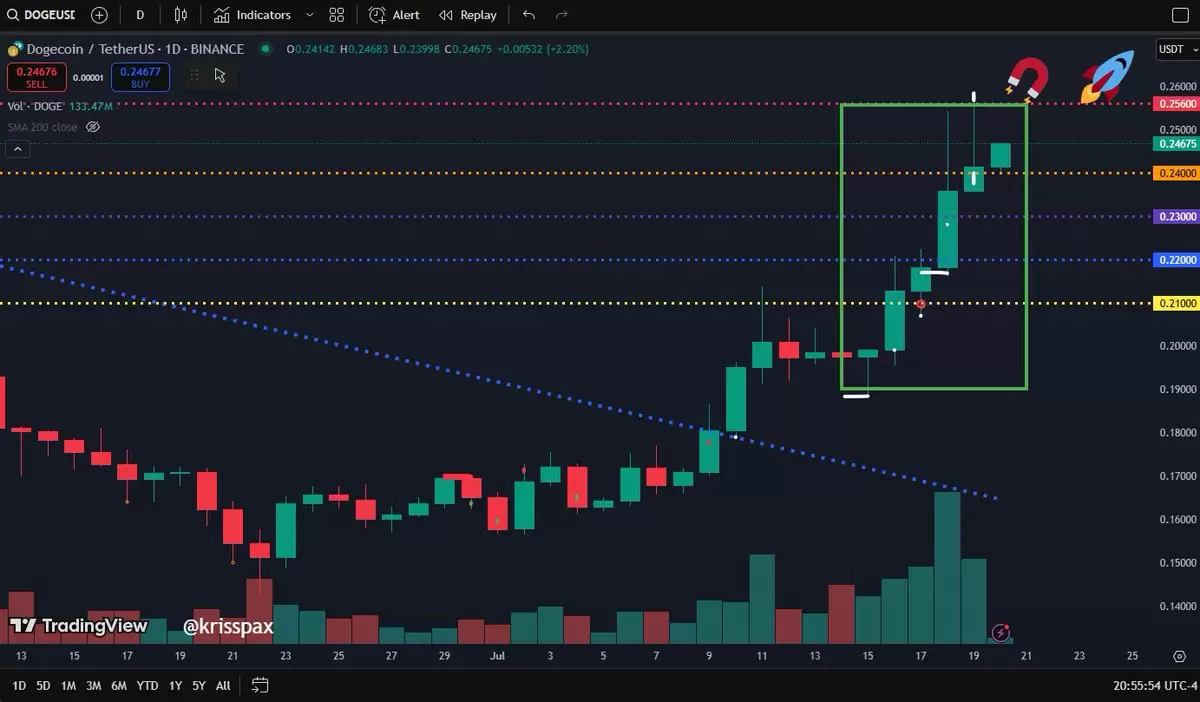
Task: Open the go-to-date calendar icon
Action: (260, 686)
